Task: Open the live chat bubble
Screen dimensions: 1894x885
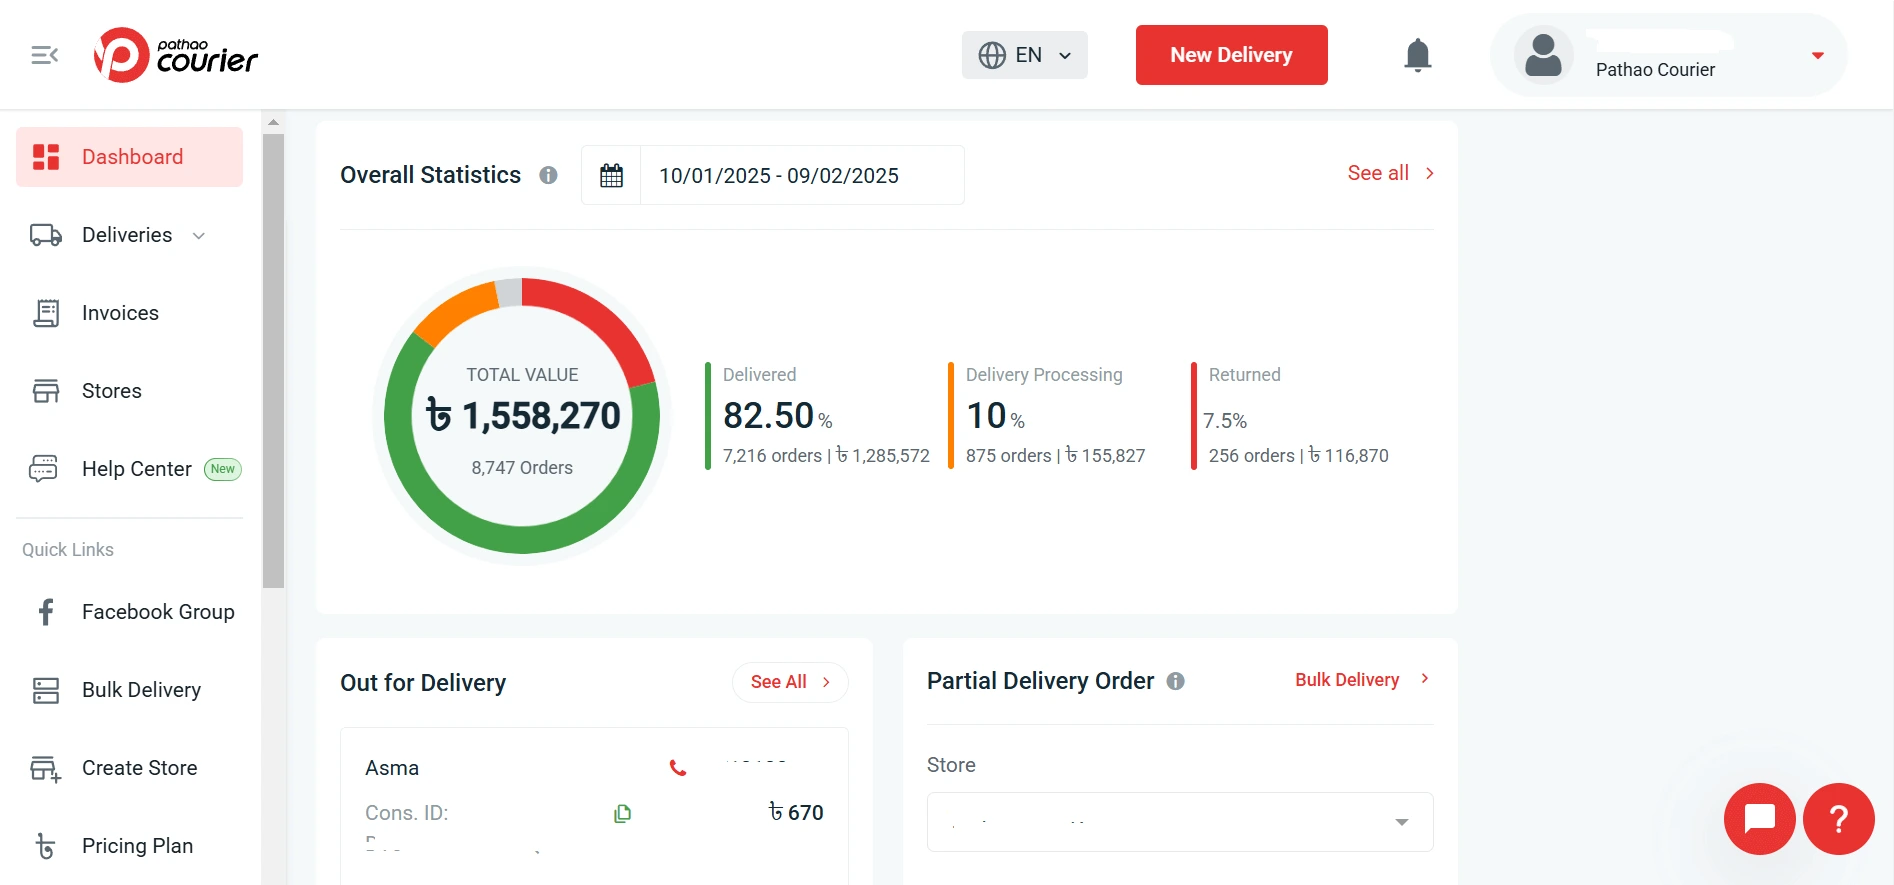Action: coord(1759,818)
